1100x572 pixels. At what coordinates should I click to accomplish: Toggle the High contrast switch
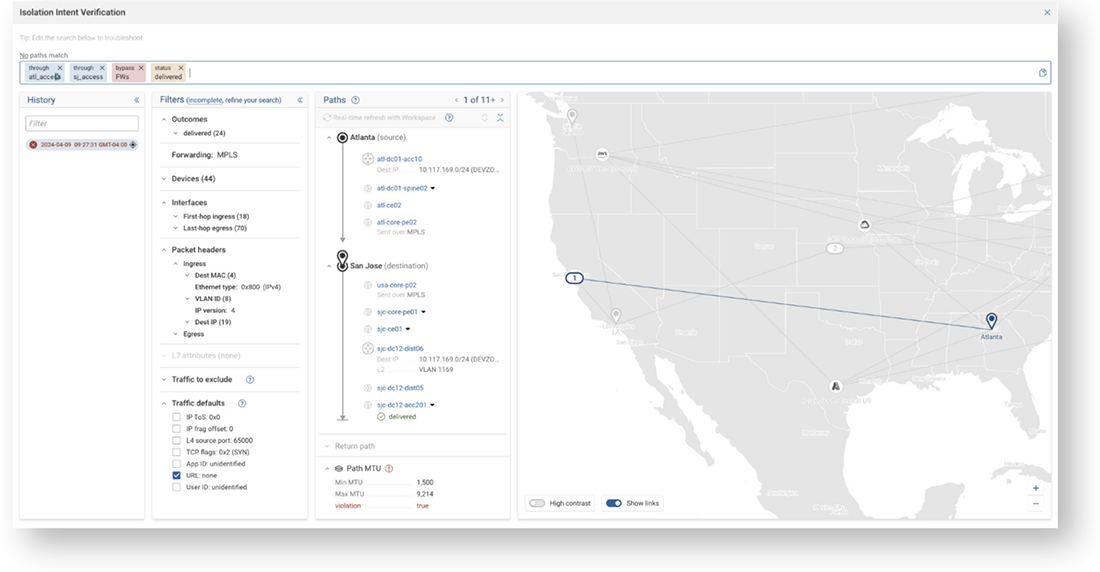[x=537, y=503]
